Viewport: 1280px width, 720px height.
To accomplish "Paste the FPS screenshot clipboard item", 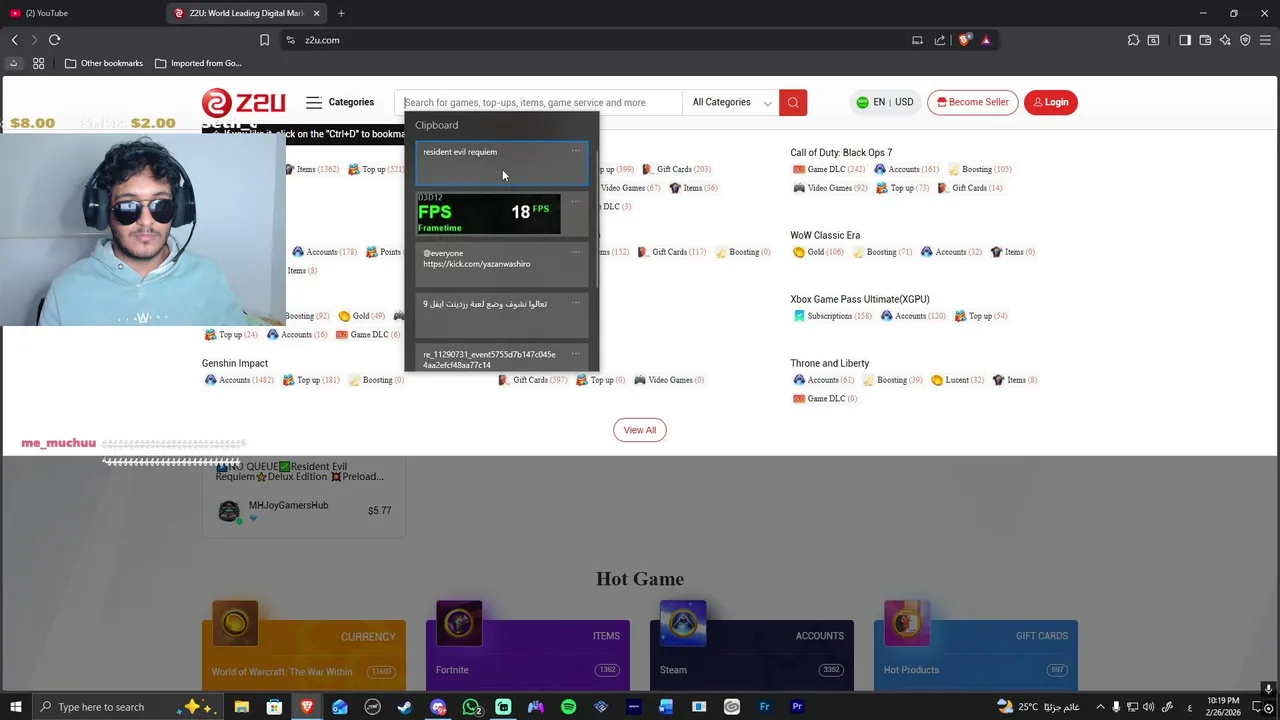I will (x=502, y=214).
